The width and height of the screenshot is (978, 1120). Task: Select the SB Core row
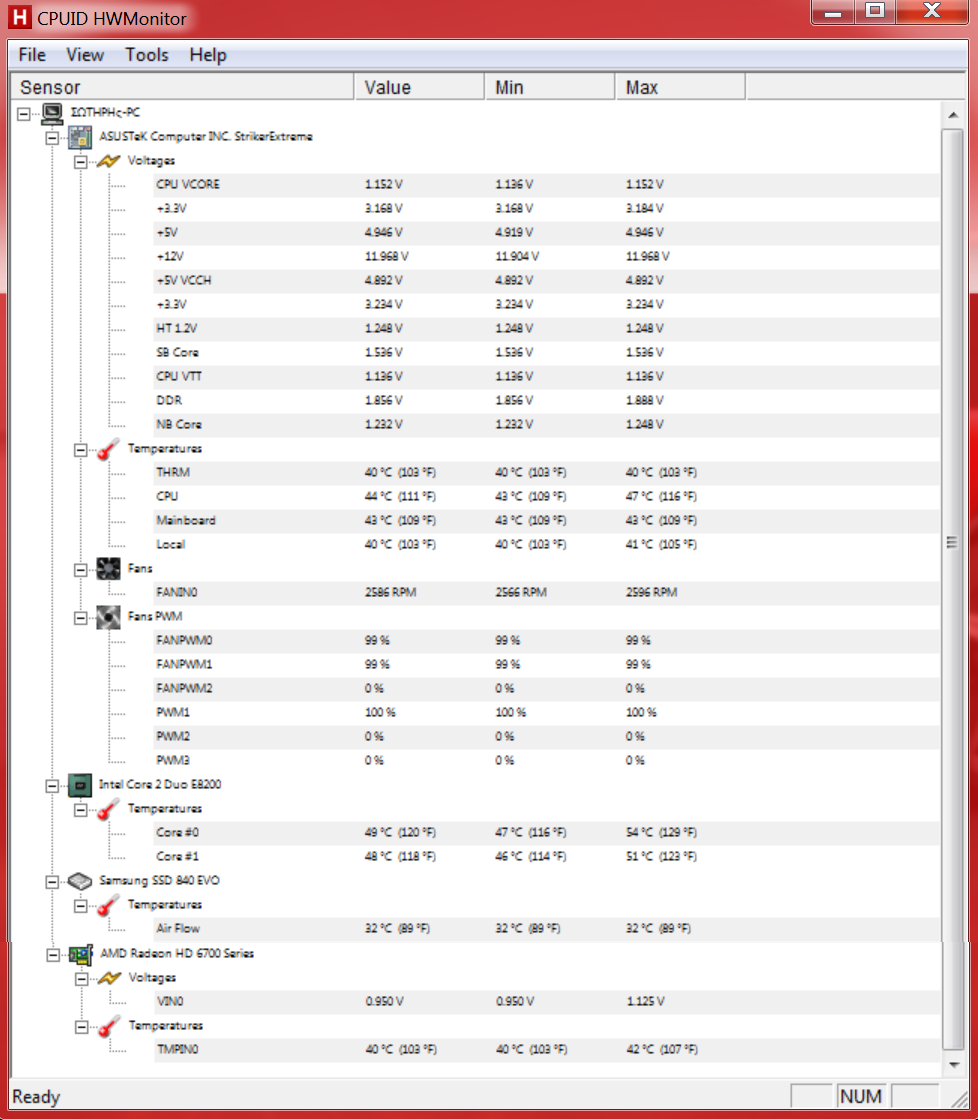click(x=546, y=353)
